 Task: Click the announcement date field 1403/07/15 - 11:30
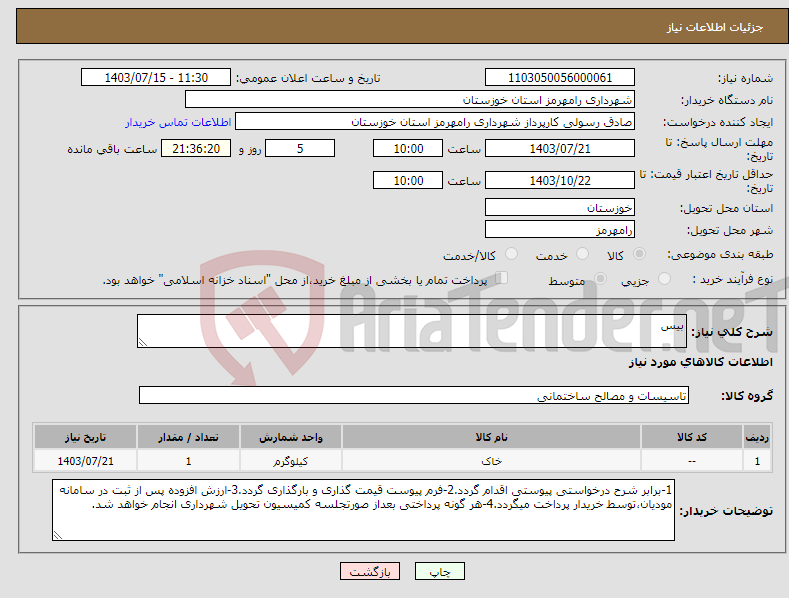coord(156,78)
